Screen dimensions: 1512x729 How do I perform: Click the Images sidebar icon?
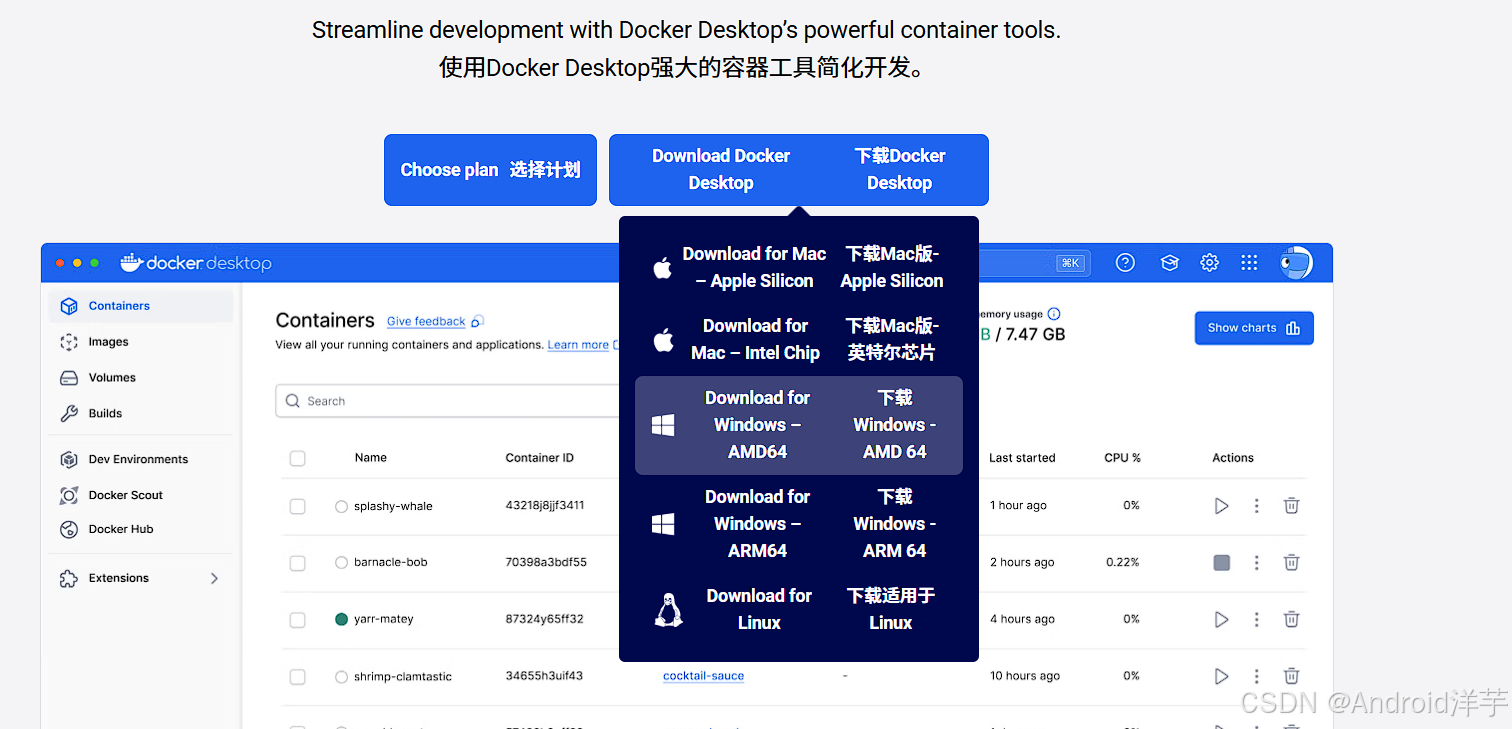(x=69, y=342)
